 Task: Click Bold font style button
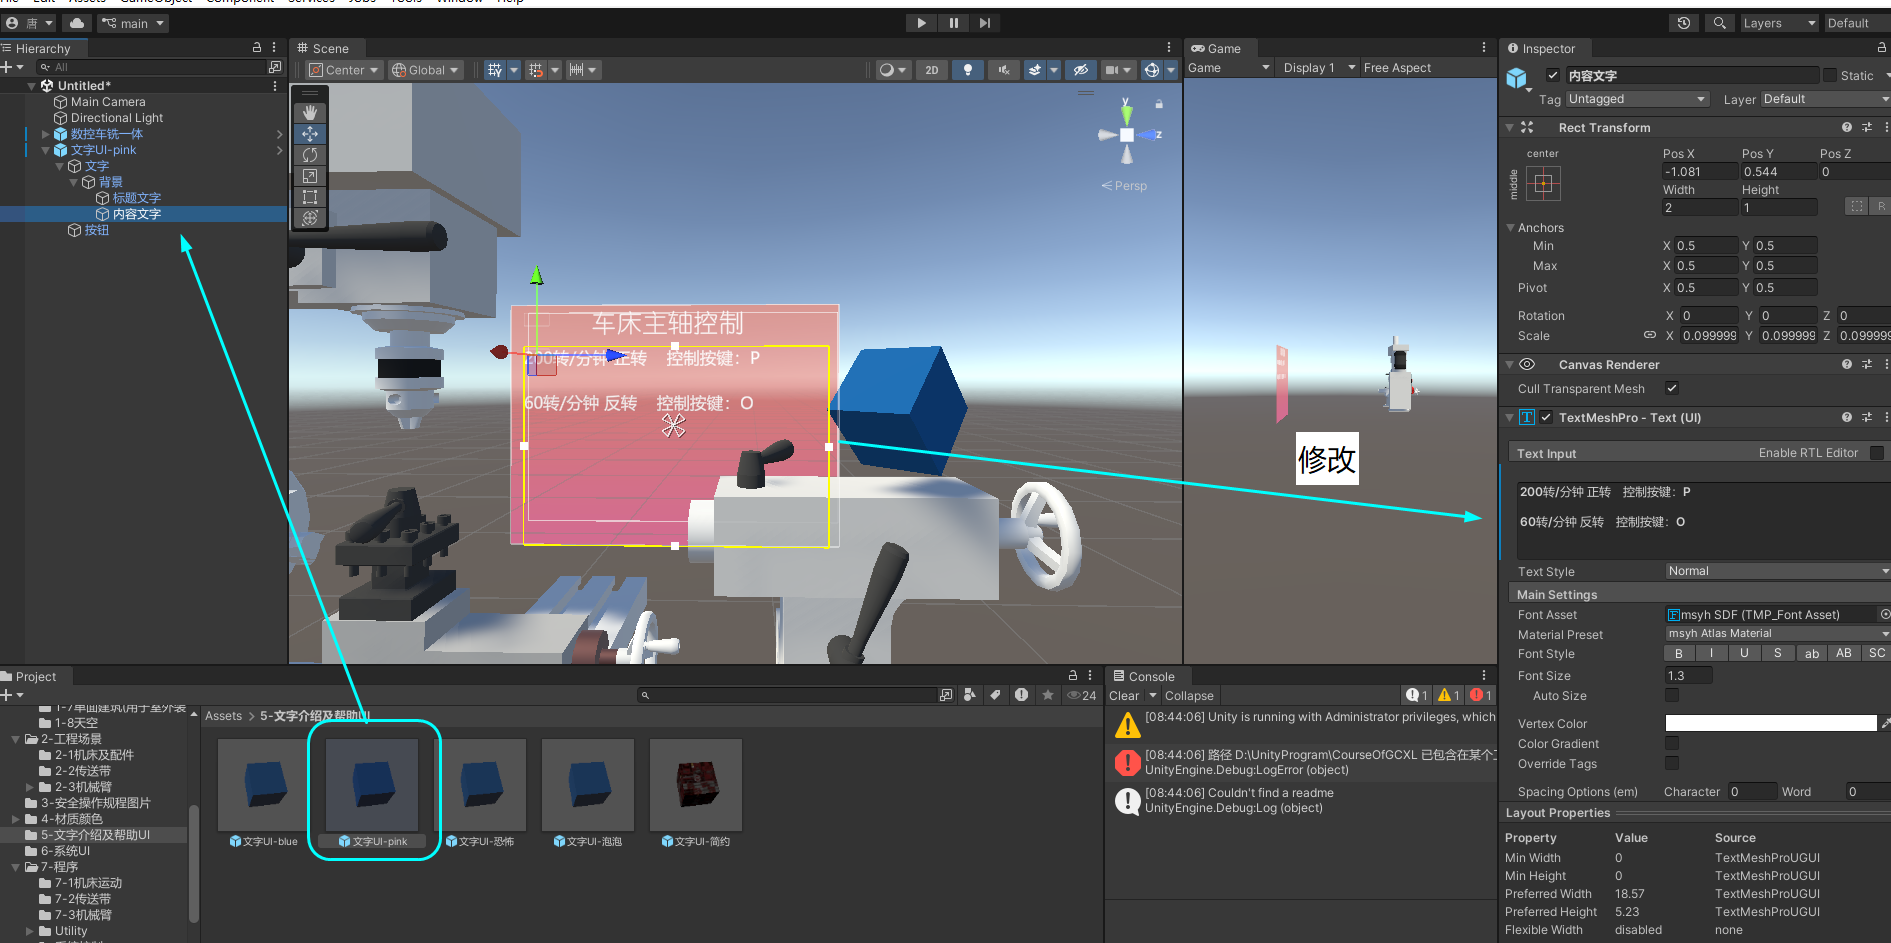(x=1679, y=653)
